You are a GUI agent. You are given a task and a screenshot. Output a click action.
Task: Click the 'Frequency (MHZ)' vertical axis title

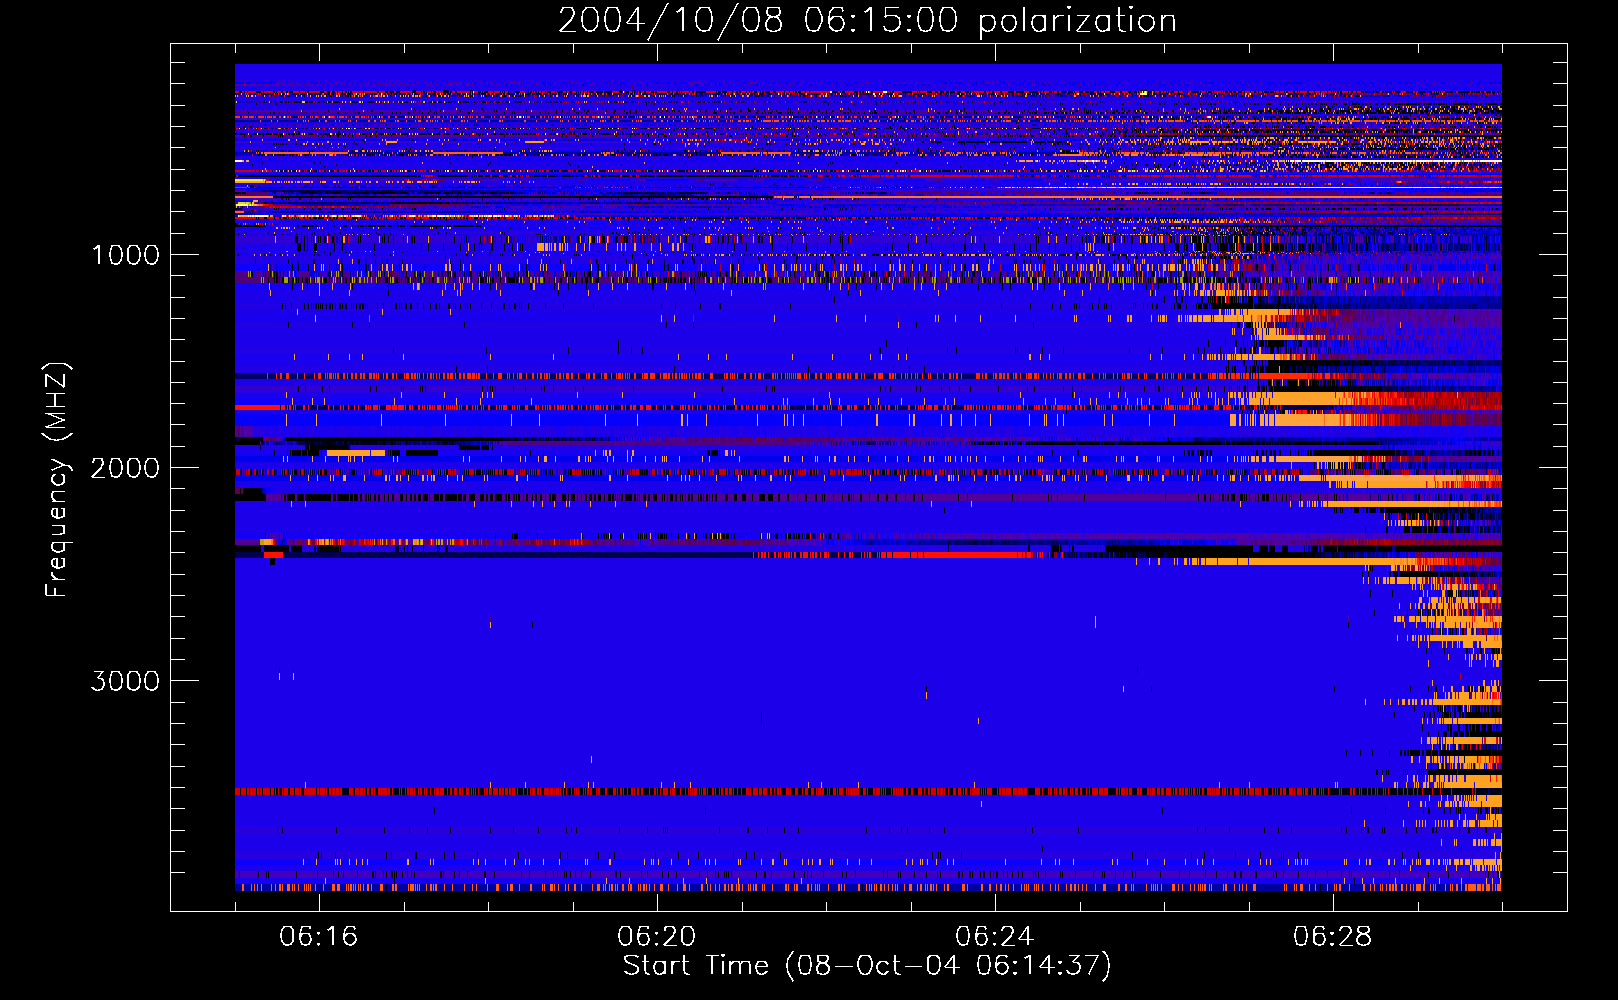tap(57, 480)
